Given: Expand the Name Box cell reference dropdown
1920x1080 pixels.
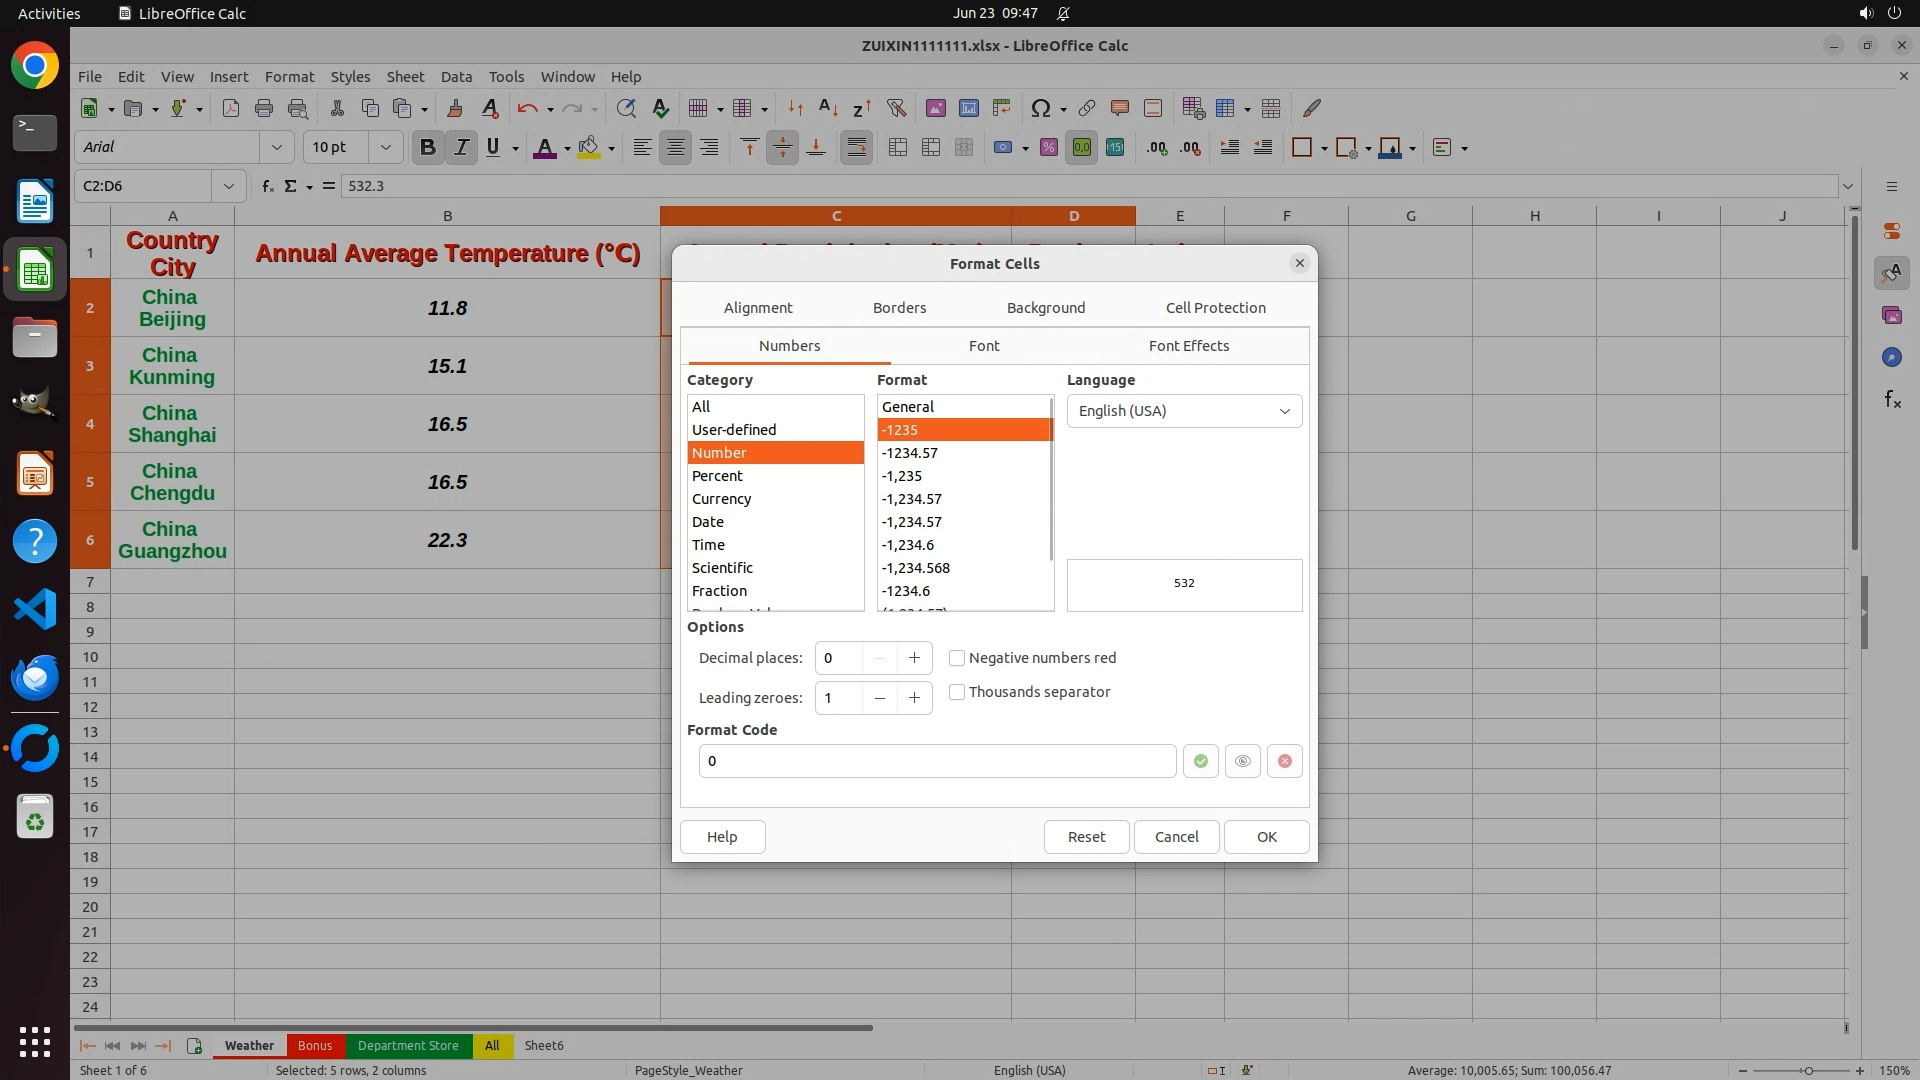Looking at the screenshot, I should pos(228,186).
